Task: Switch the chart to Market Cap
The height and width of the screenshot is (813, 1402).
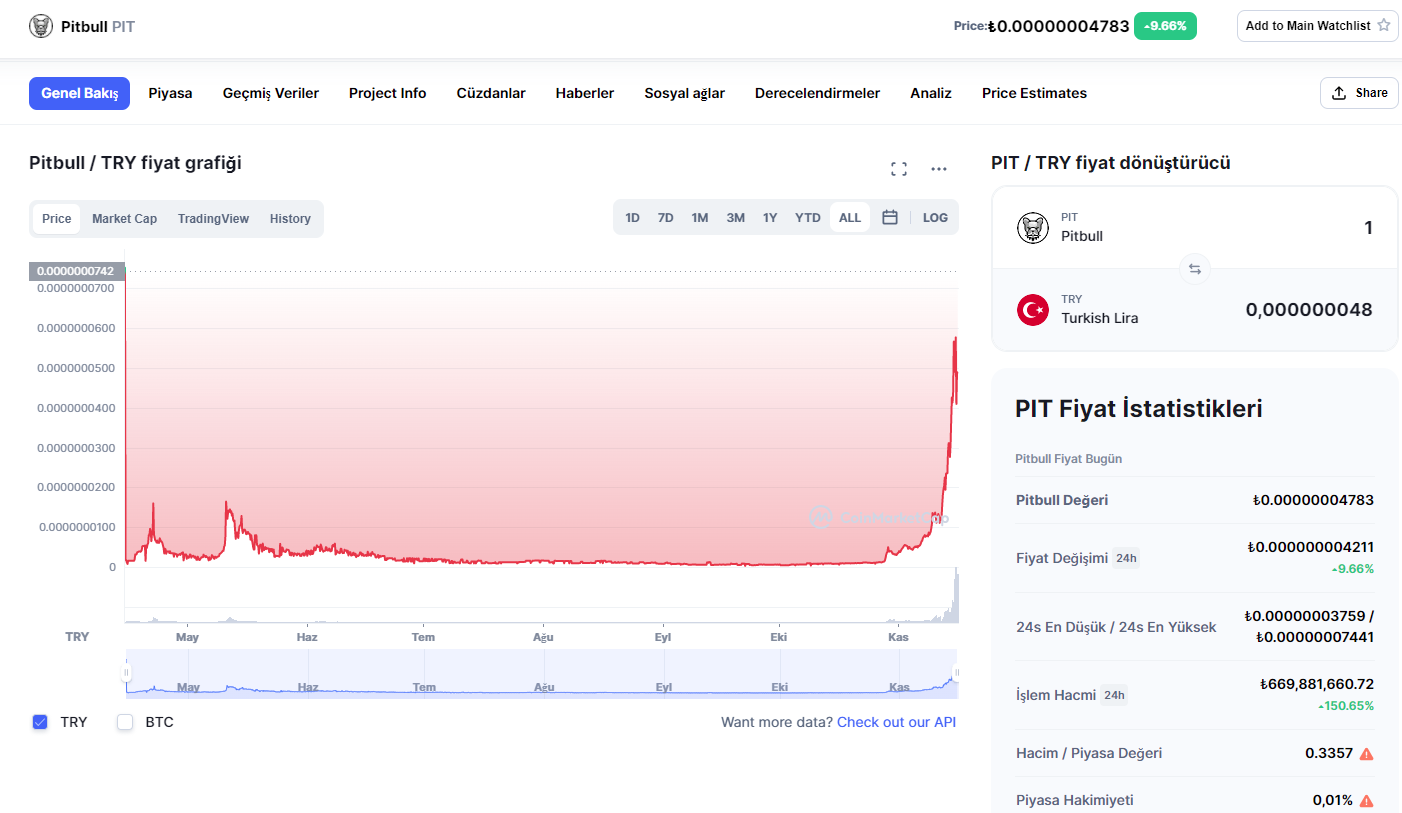Action: click(x=125, y=219)
